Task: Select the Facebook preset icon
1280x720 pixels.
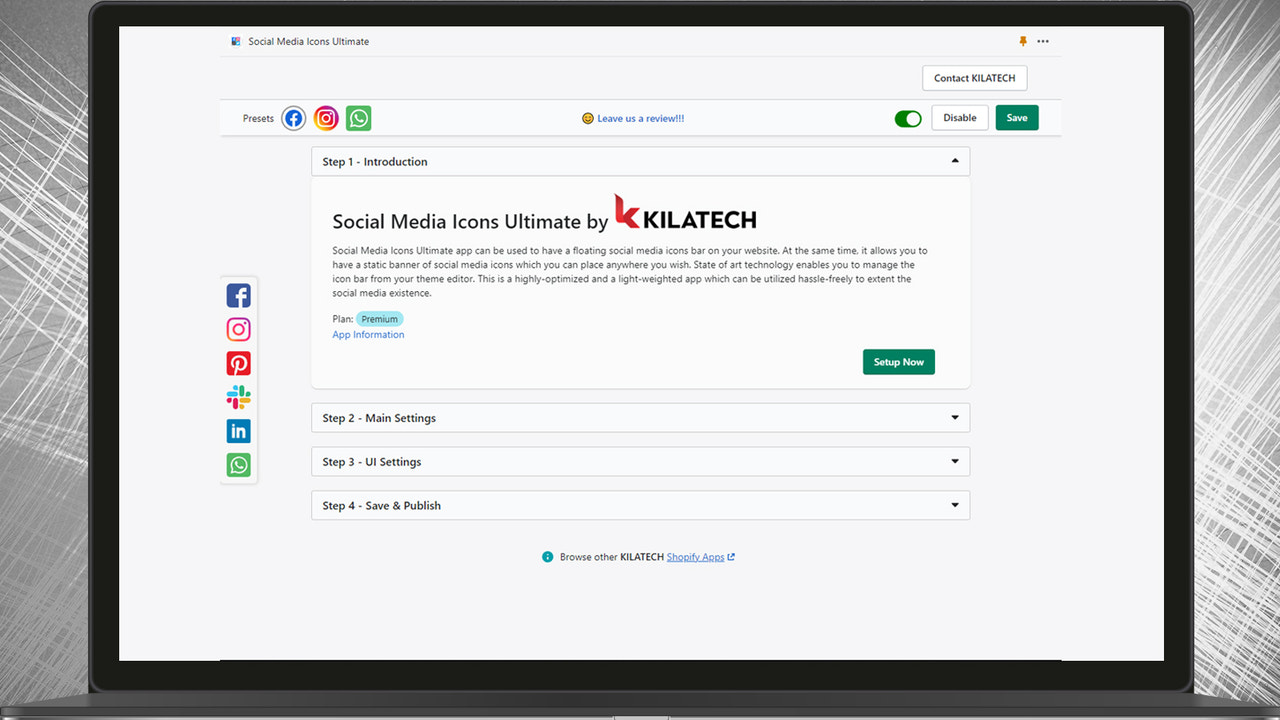Action: click(293, 118)
